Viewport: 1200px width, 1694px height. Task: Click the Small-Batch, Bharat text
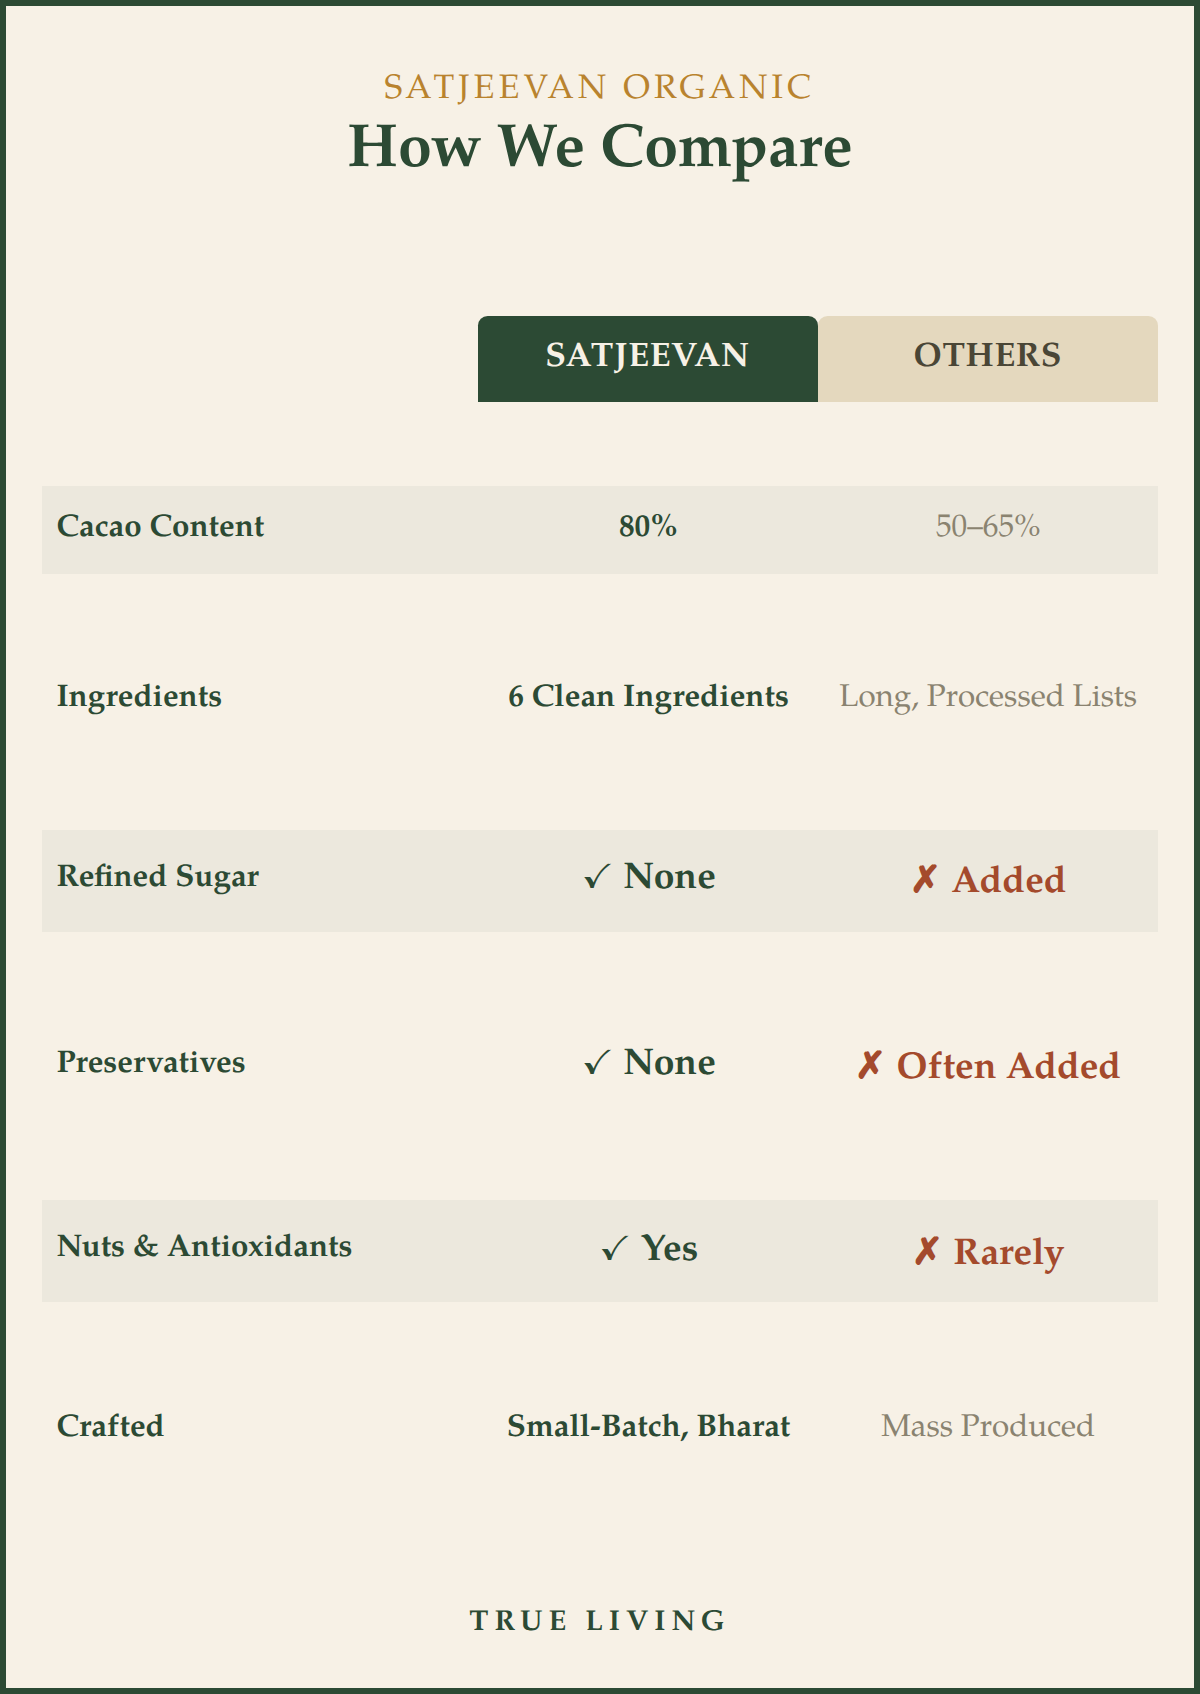[648, 1426]
